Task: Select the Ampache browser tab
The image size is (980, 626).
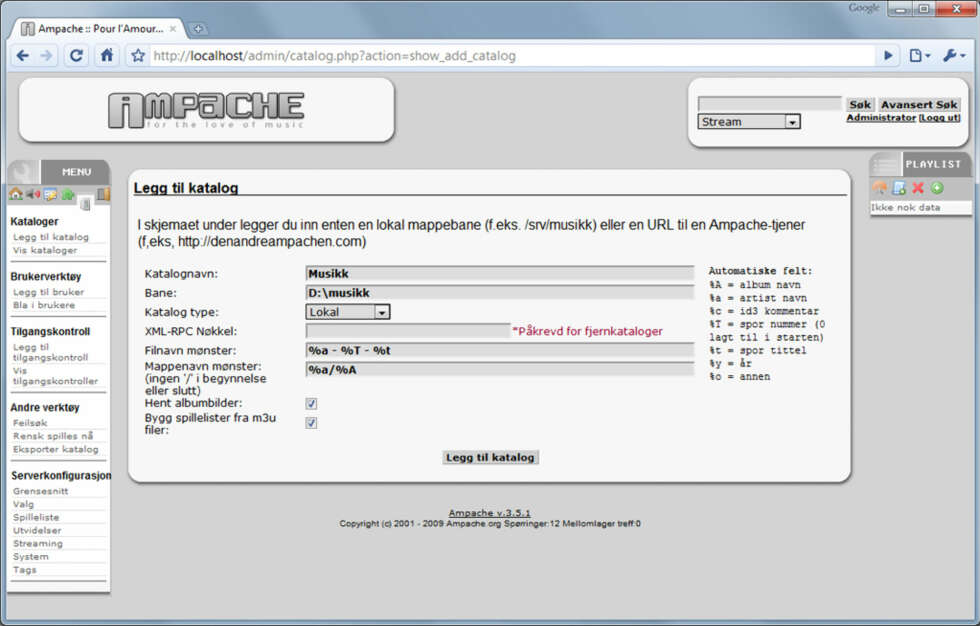Action: point(100,29)
